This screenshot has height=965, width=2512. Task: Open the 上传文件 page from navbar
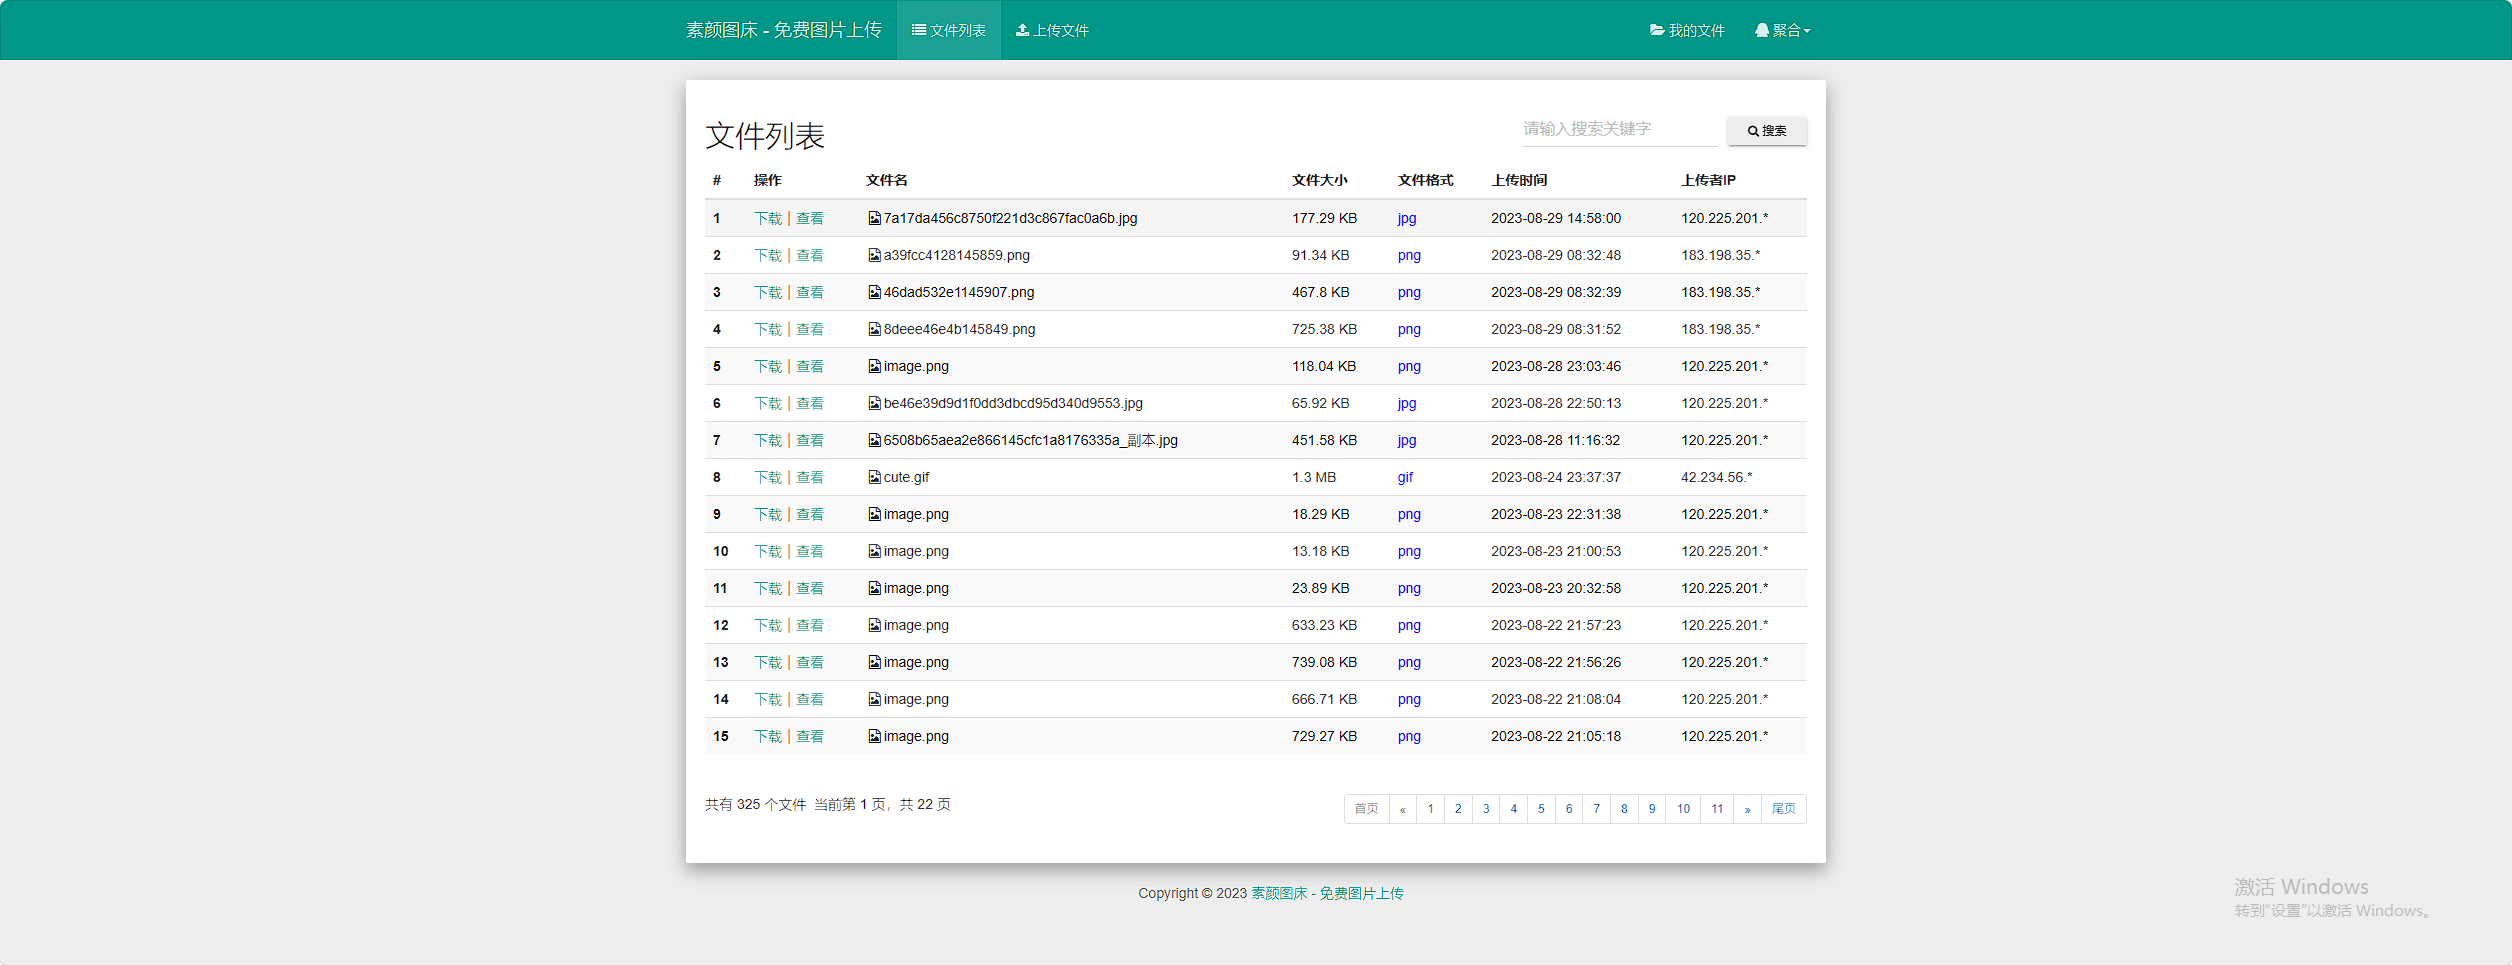[x=1052, y=30]
